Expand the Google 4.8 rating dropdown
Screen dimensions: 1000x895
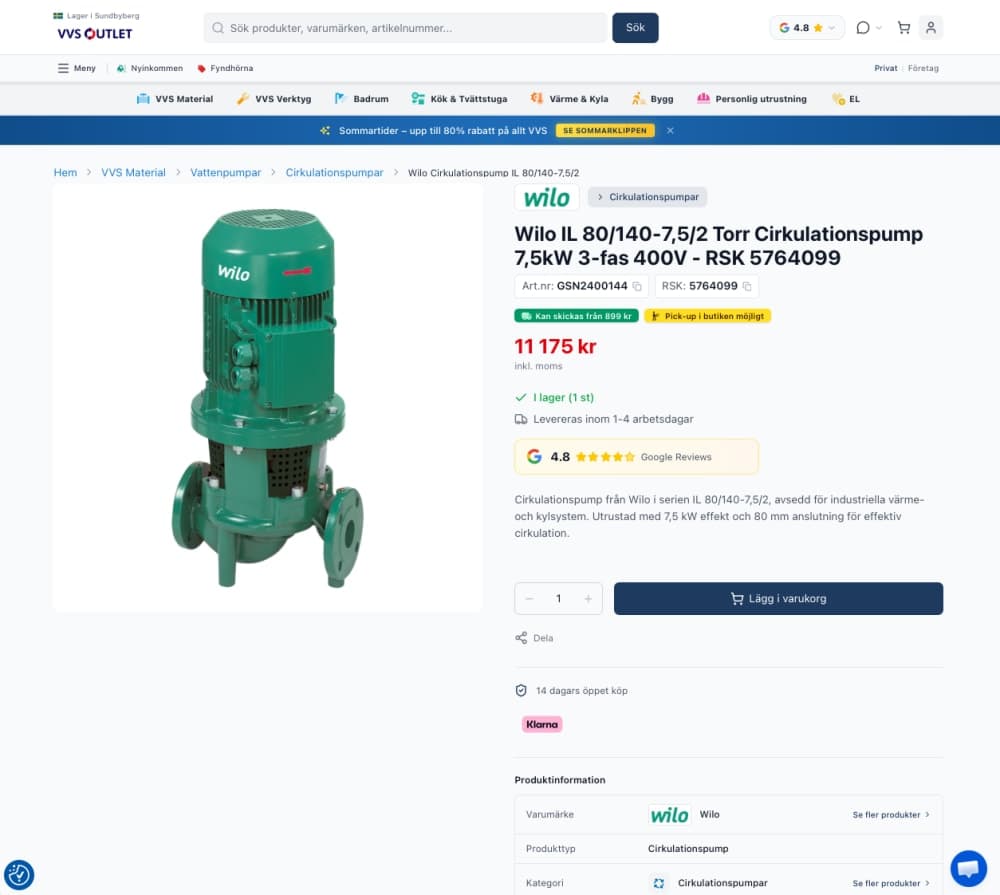click(x=807, y=27)
